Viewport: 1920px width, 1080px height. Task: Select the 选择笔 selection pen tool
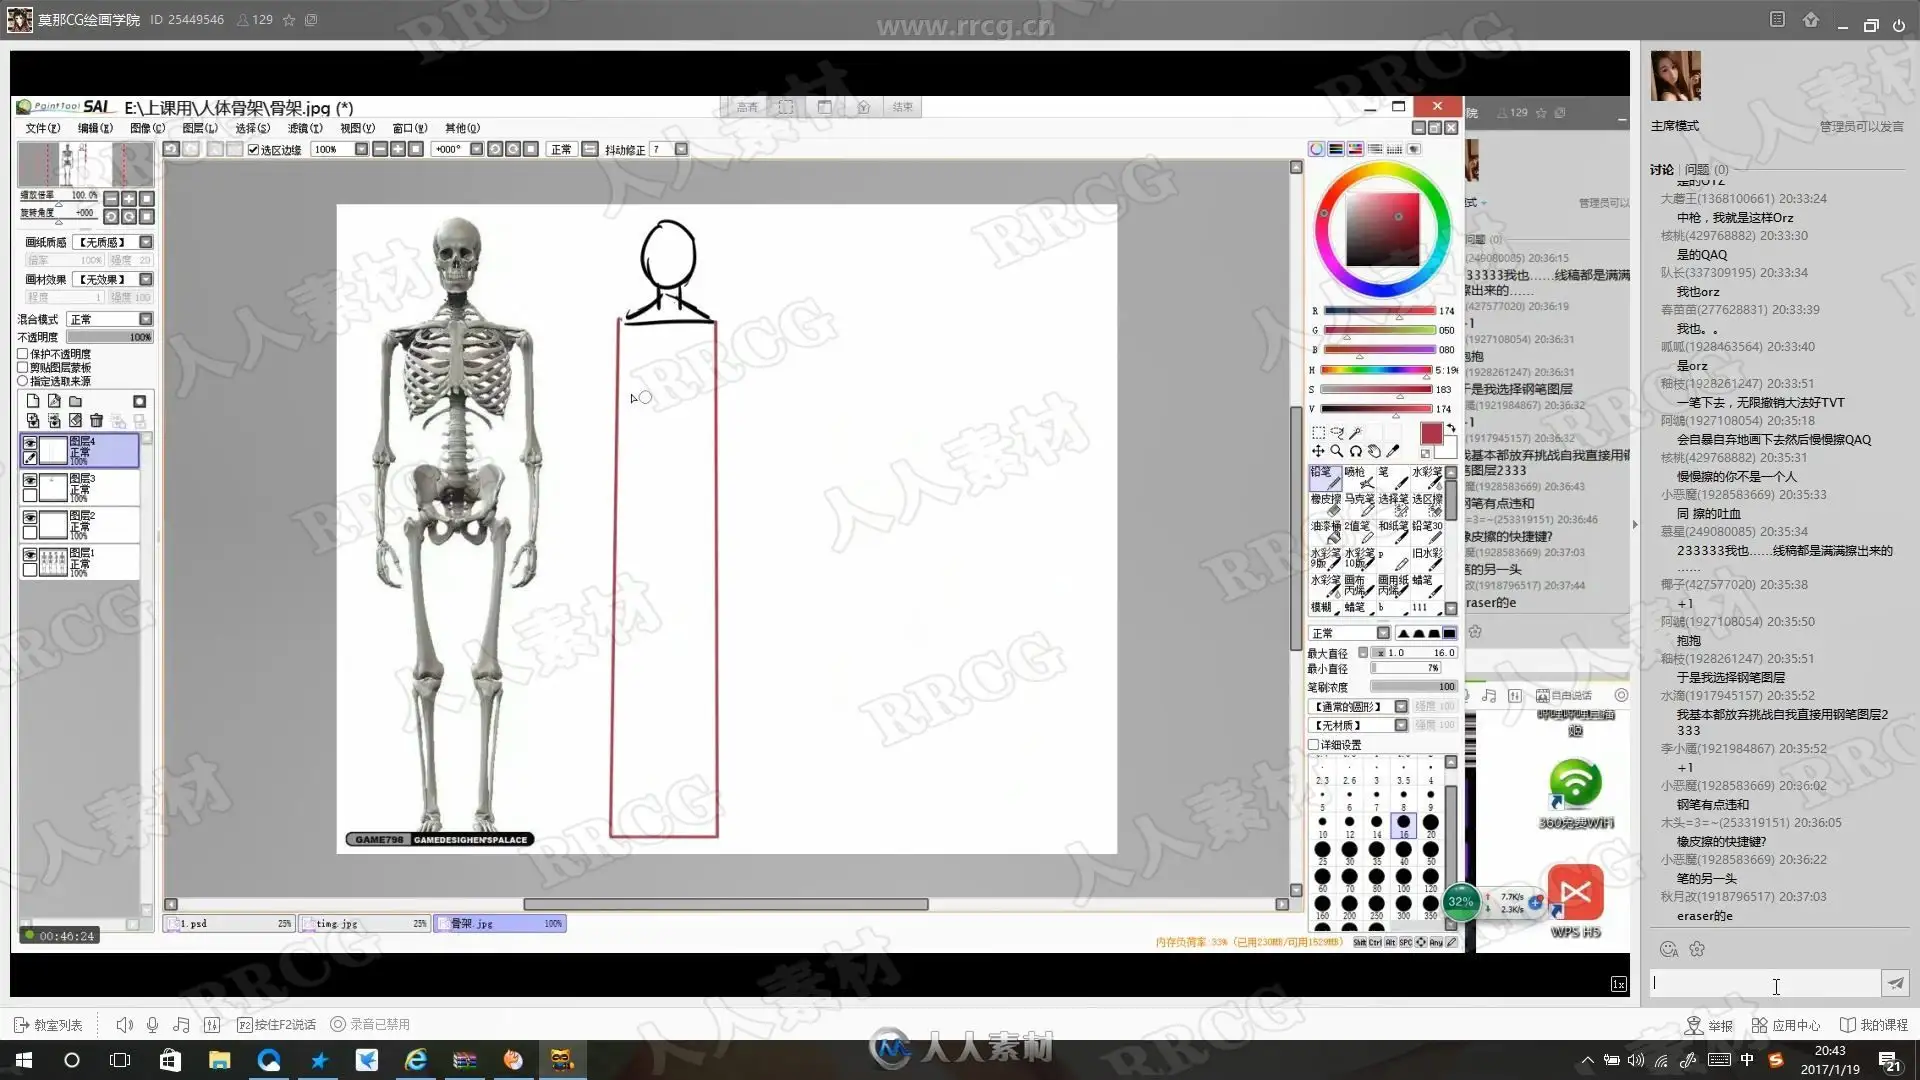1393,504
